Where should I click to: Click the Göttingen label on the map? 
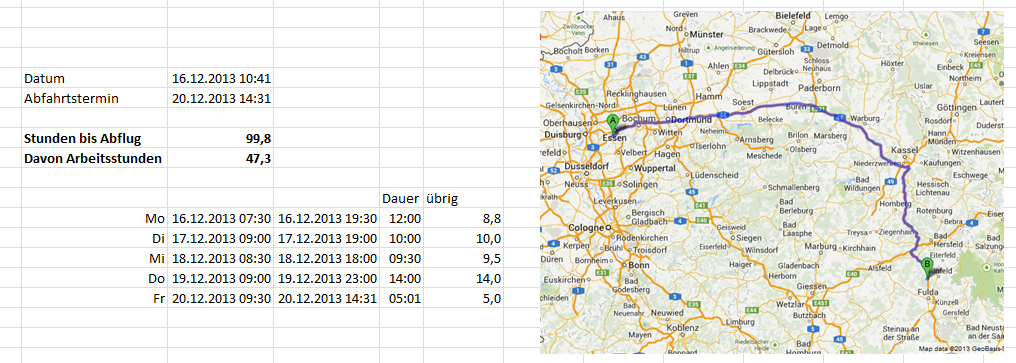click(955, 107)
